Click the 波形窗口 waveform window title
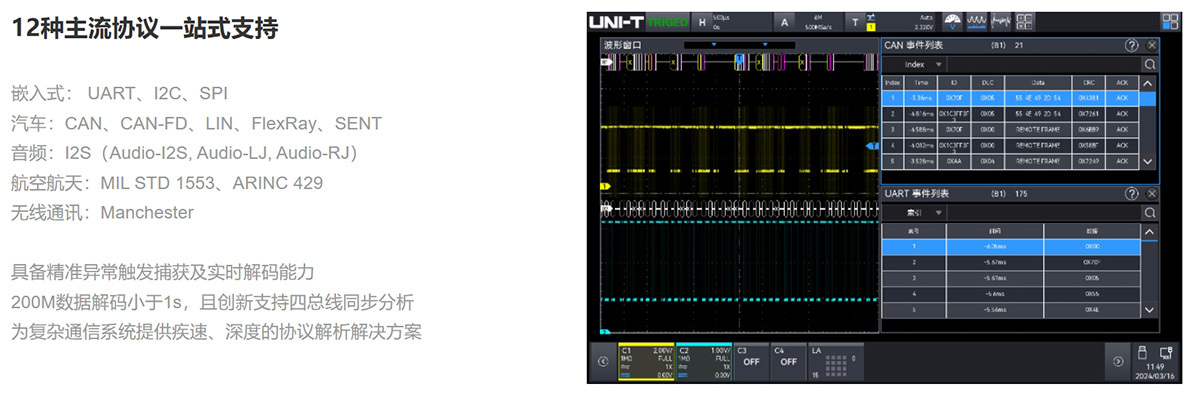This screenshot has width=1200, height=395. 622,45
